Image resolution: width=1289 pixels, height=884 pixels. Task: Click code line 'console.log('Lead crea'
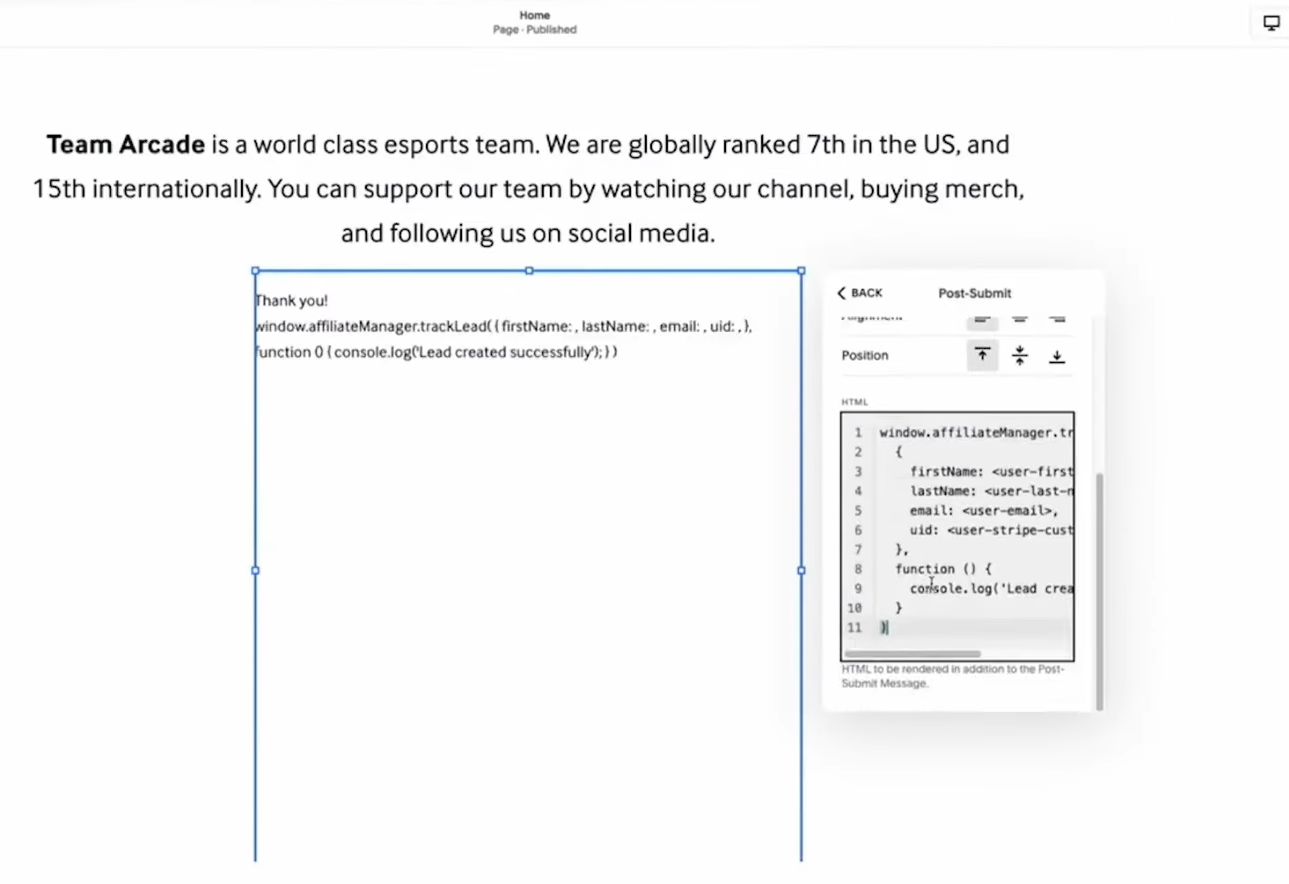(991, 588)
